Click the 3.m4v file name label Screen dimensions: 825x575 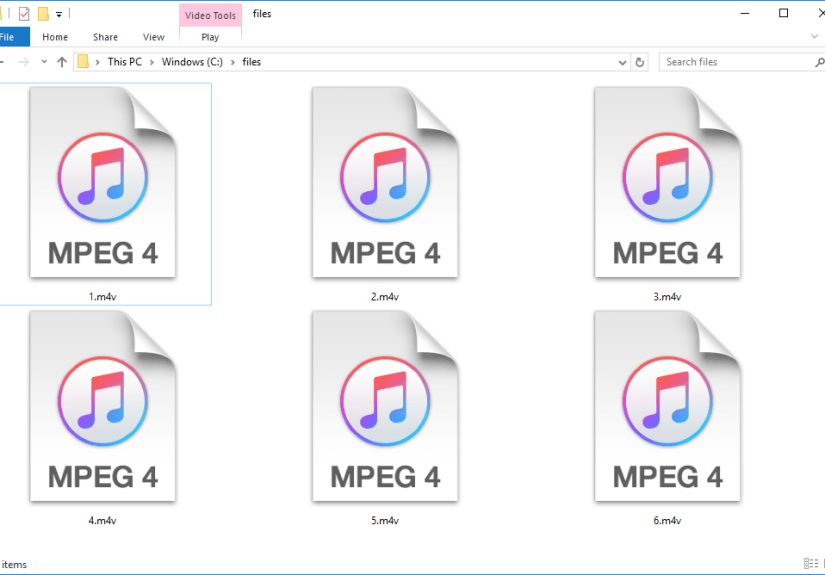point(667,297)
